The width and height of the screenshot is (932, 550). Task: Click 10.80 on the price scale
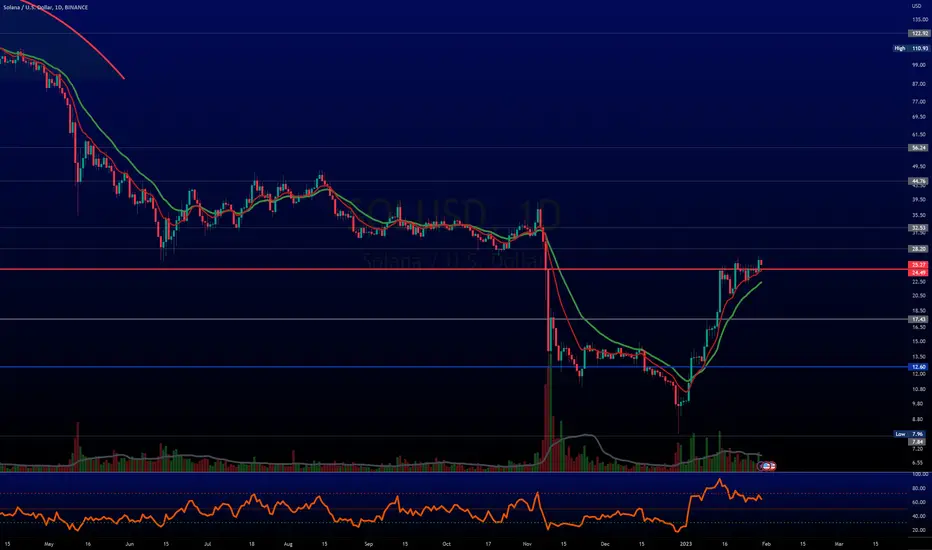(x=920, y=389)
